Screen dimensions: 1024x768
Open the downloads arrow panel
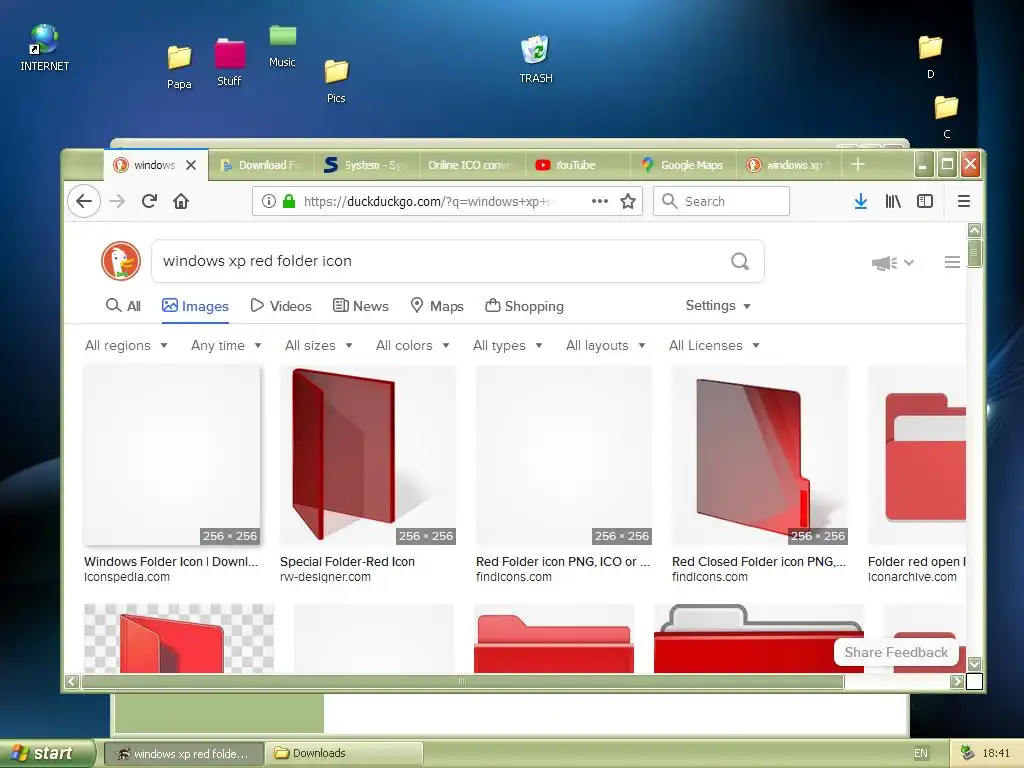pyautogui.click(x=861, y=201)
